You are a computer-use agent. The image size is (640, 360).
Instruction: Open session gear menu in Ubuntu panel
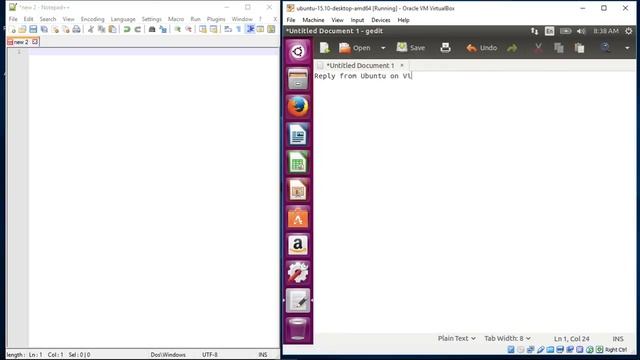[x=629, y=31]
